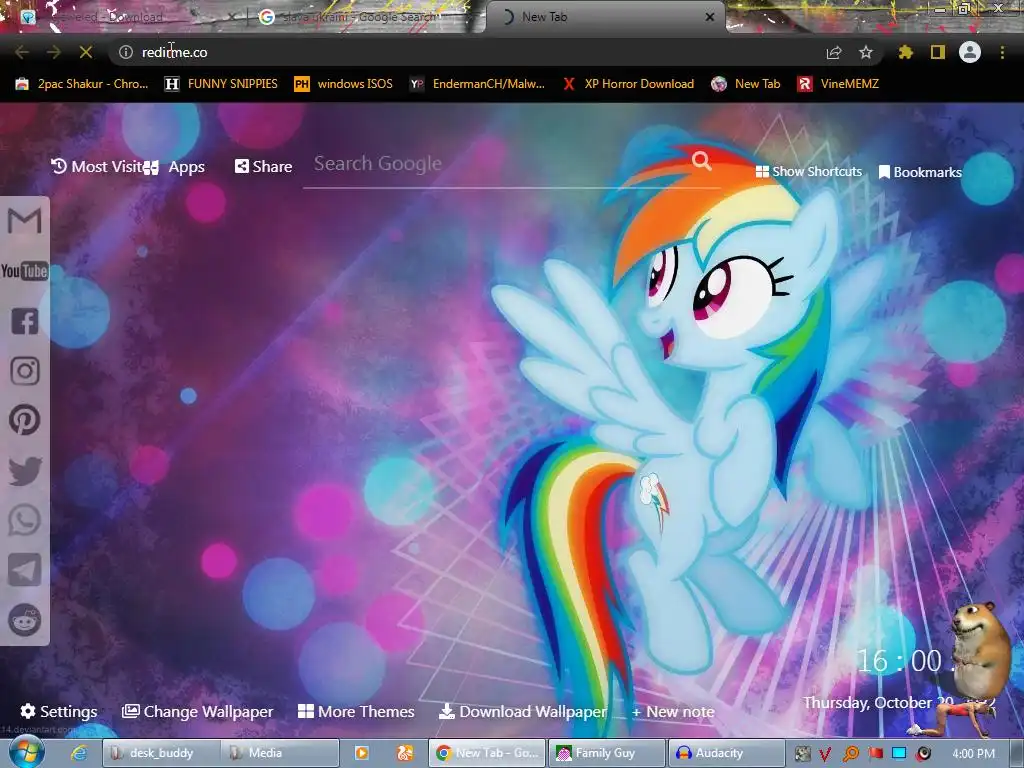Open the Bookmarks panel
This screenshot has width=1024, height=768.
coord(920,172)
